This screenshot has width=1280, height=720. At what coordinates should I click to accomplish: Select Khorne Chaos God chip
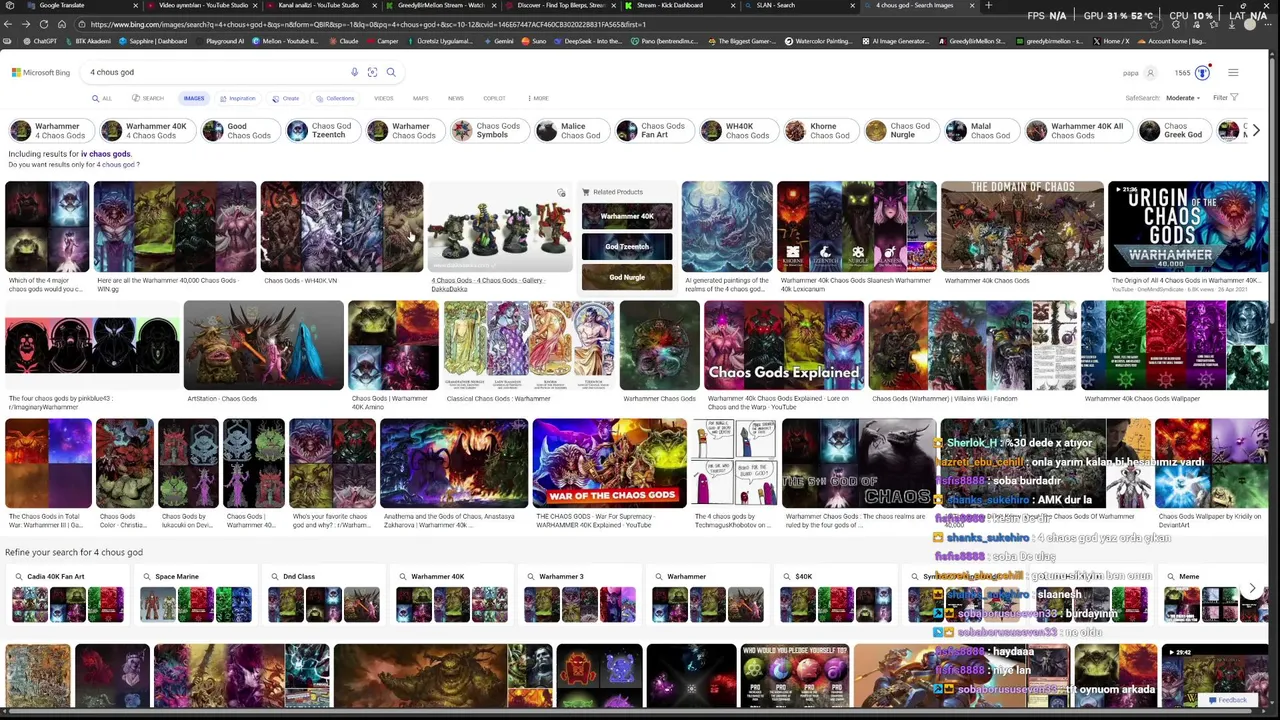coord(819,131)
